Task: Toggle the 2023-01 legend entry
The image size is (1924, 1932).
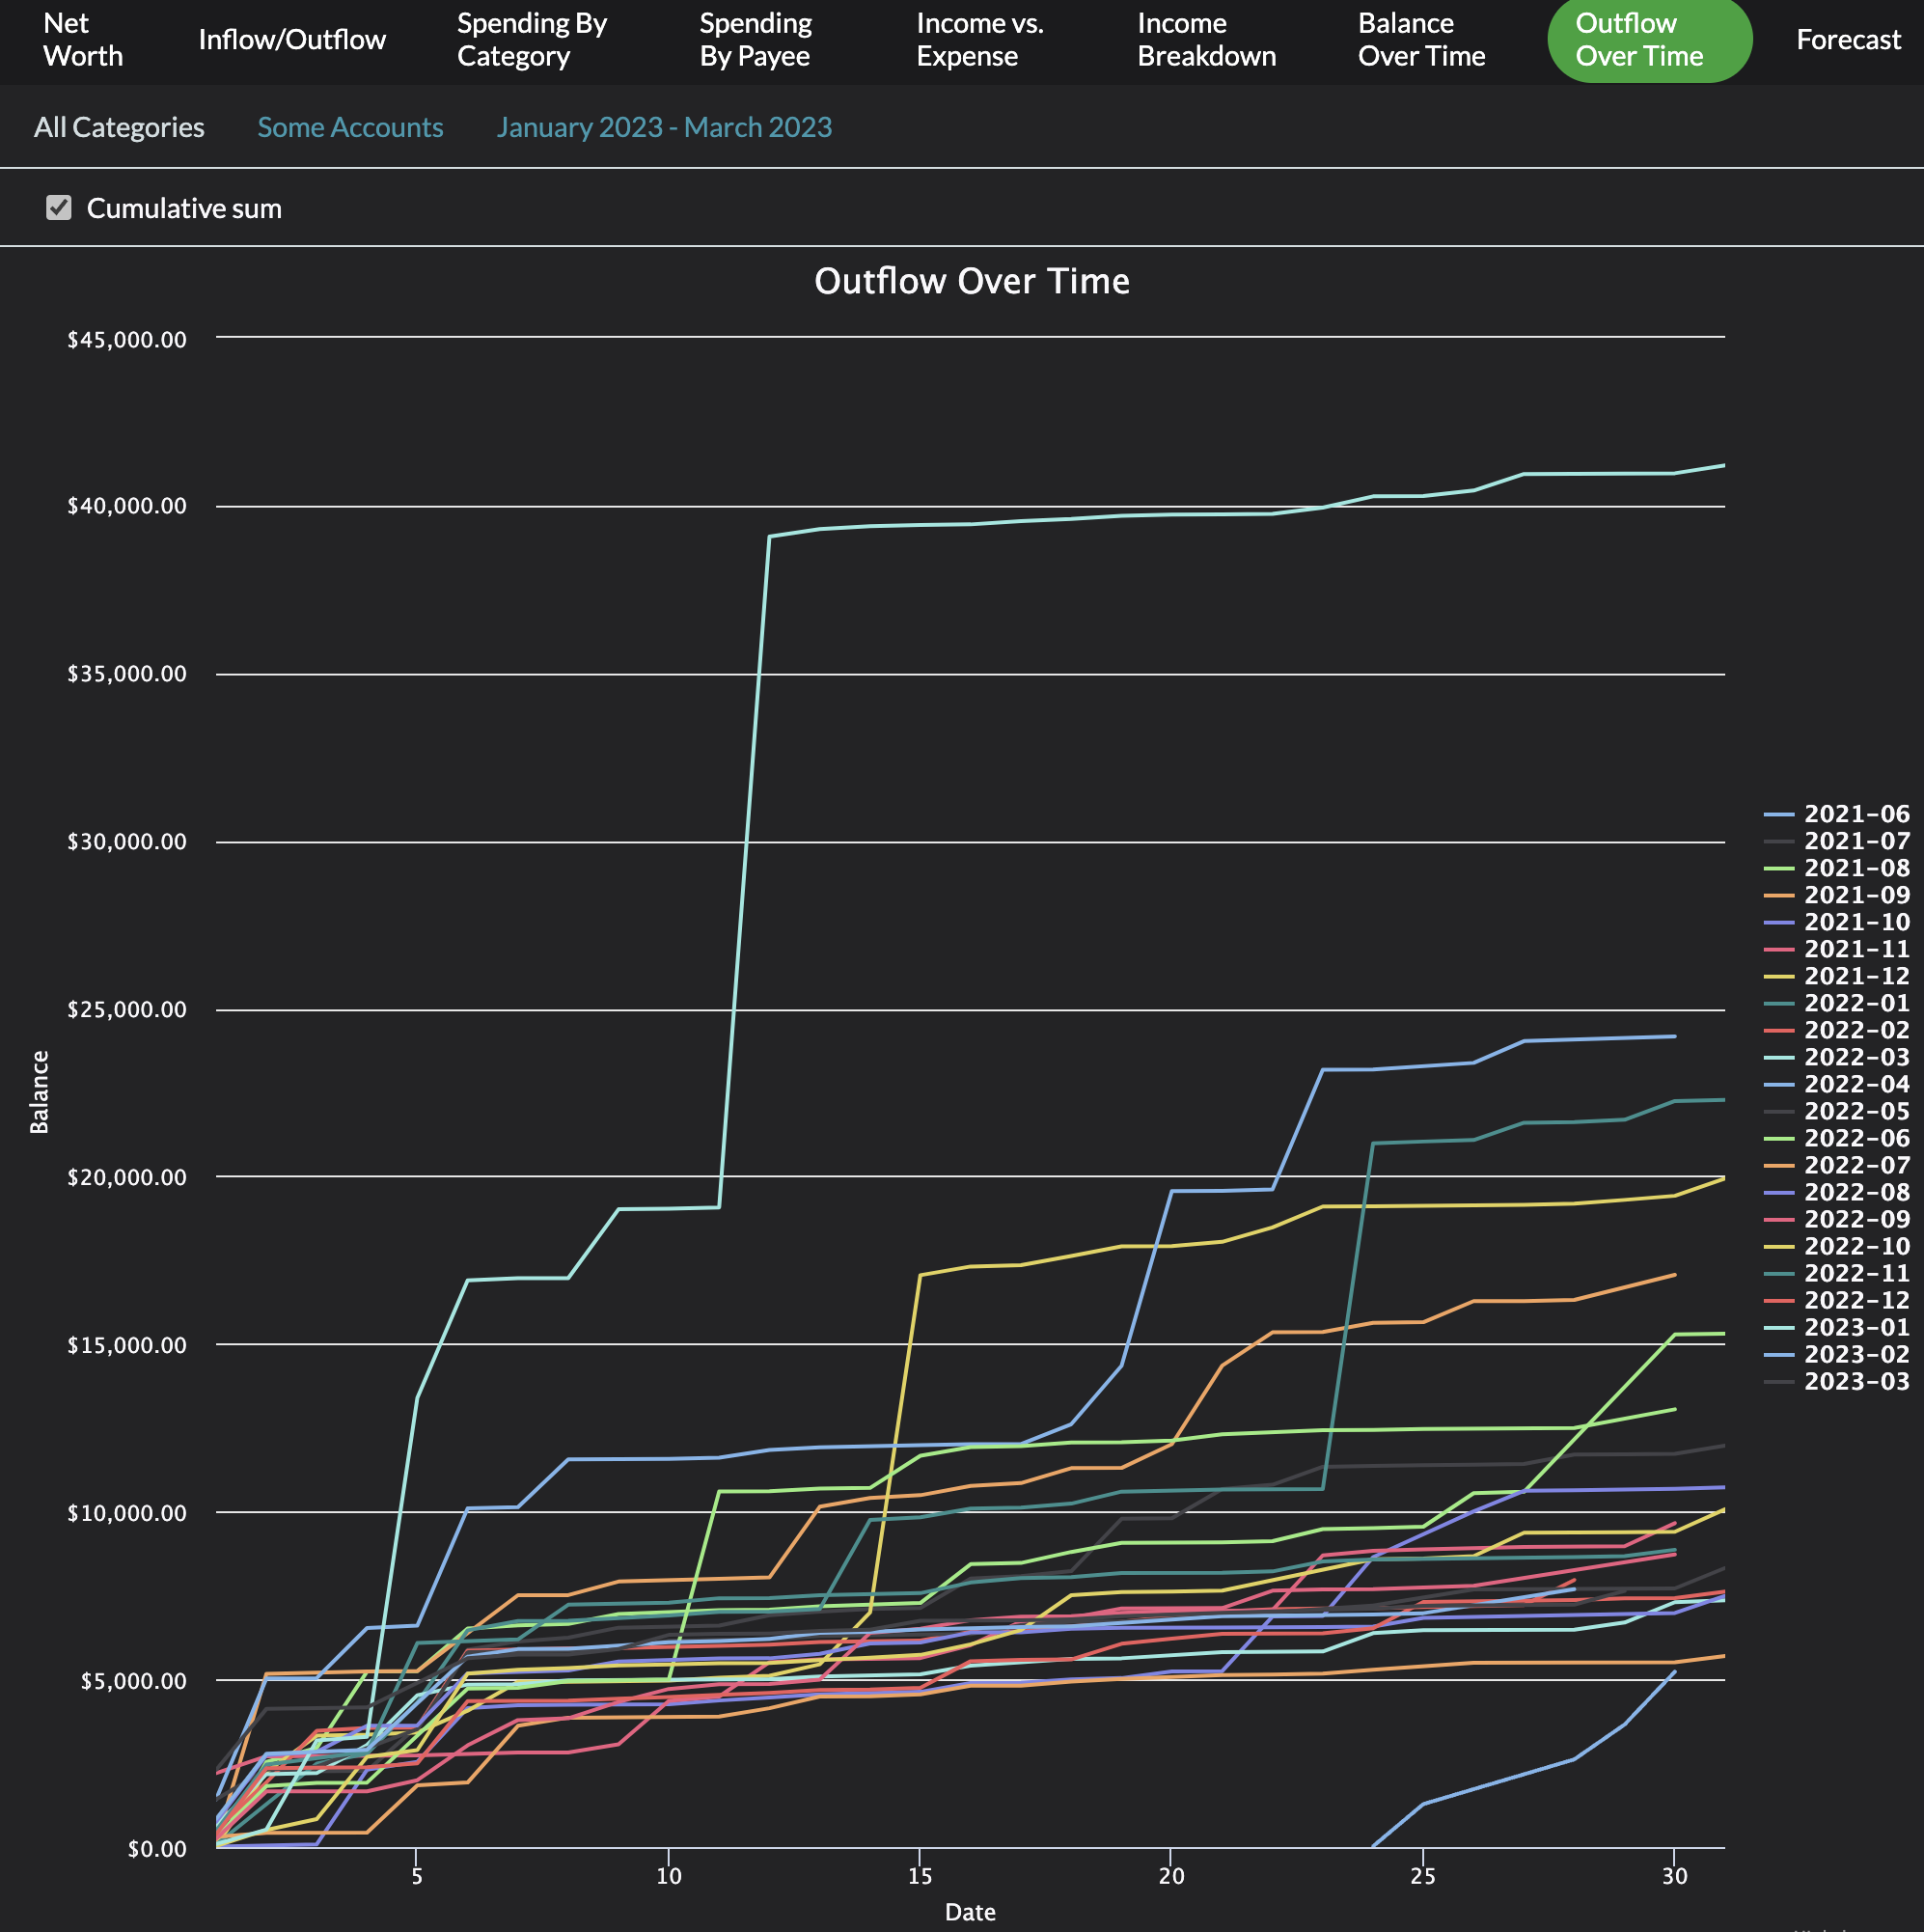Action: point(1856,1327)
